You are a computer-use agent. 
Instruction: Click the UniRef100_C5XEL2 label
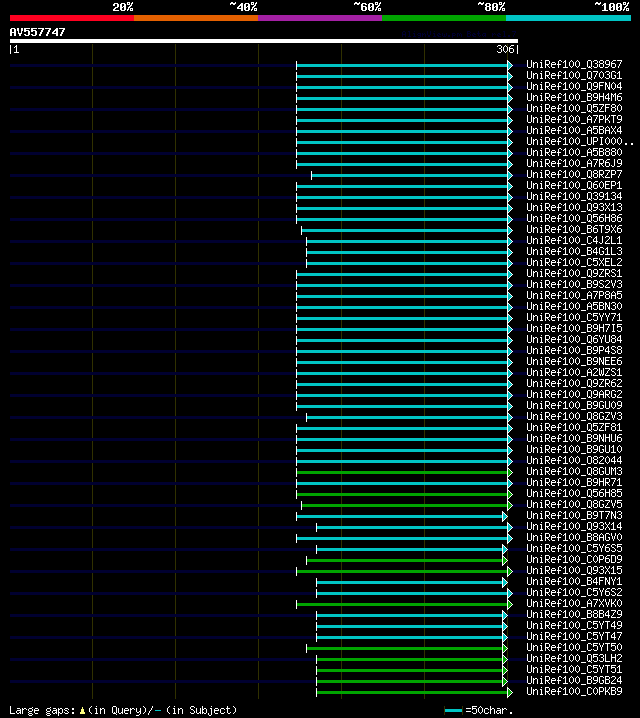pos(574,262)
